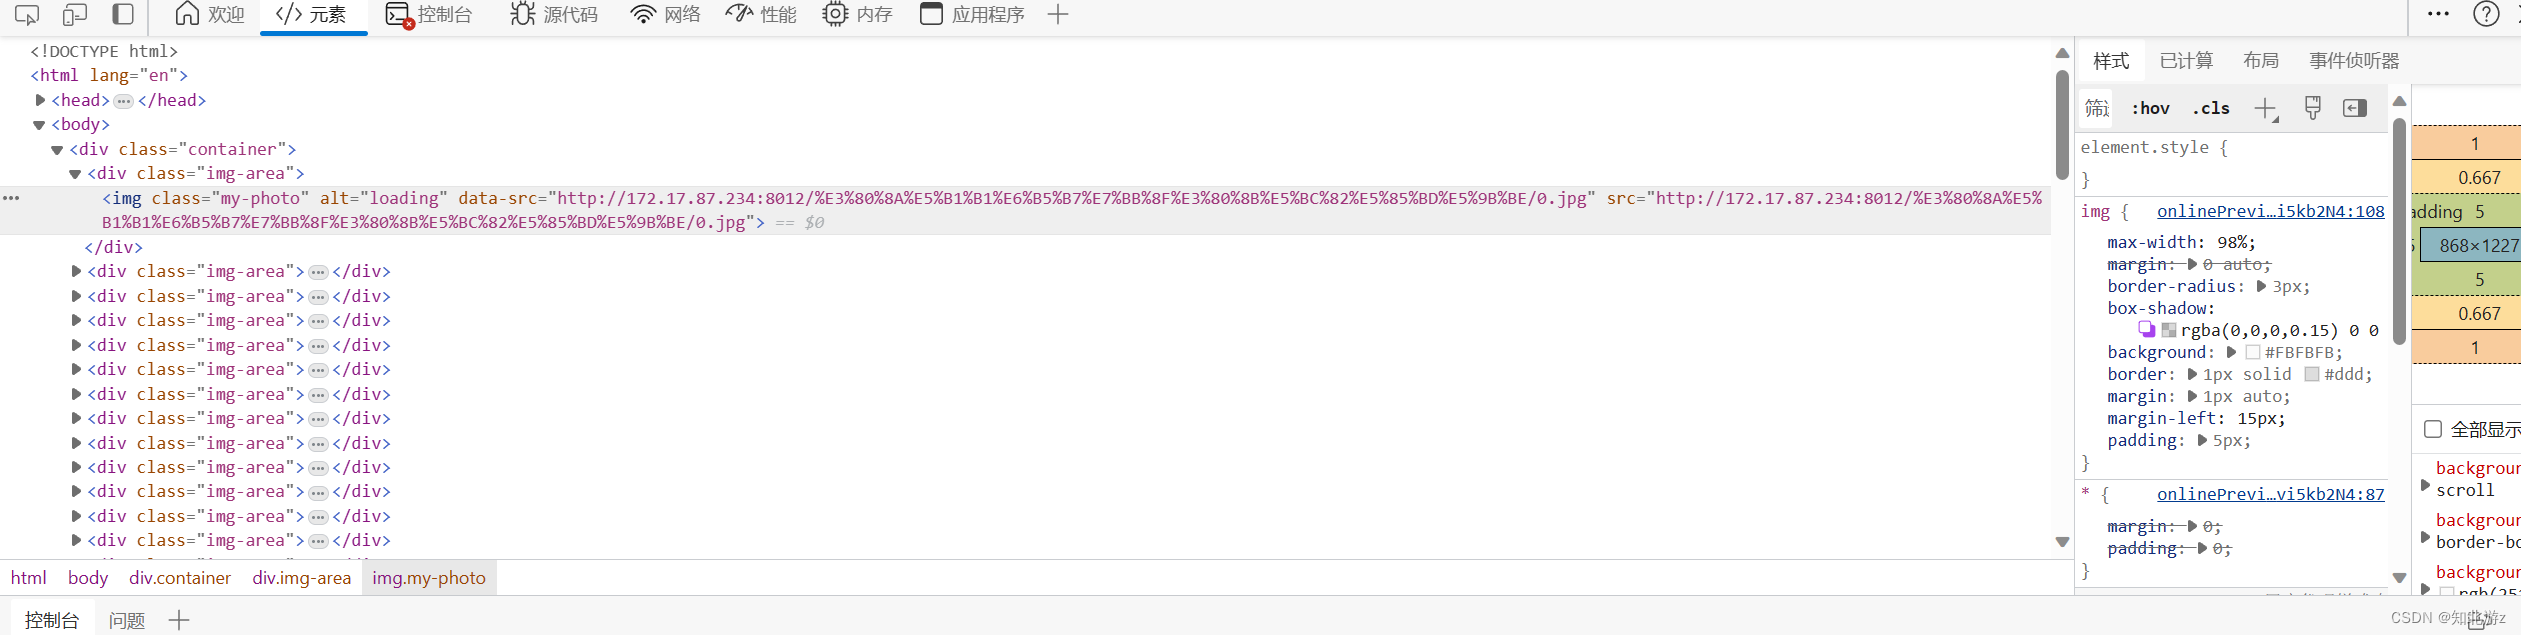Click the paint brush rendering emulation icon
Viewport: 2521px width, 635px height.
coord(2312,108)
